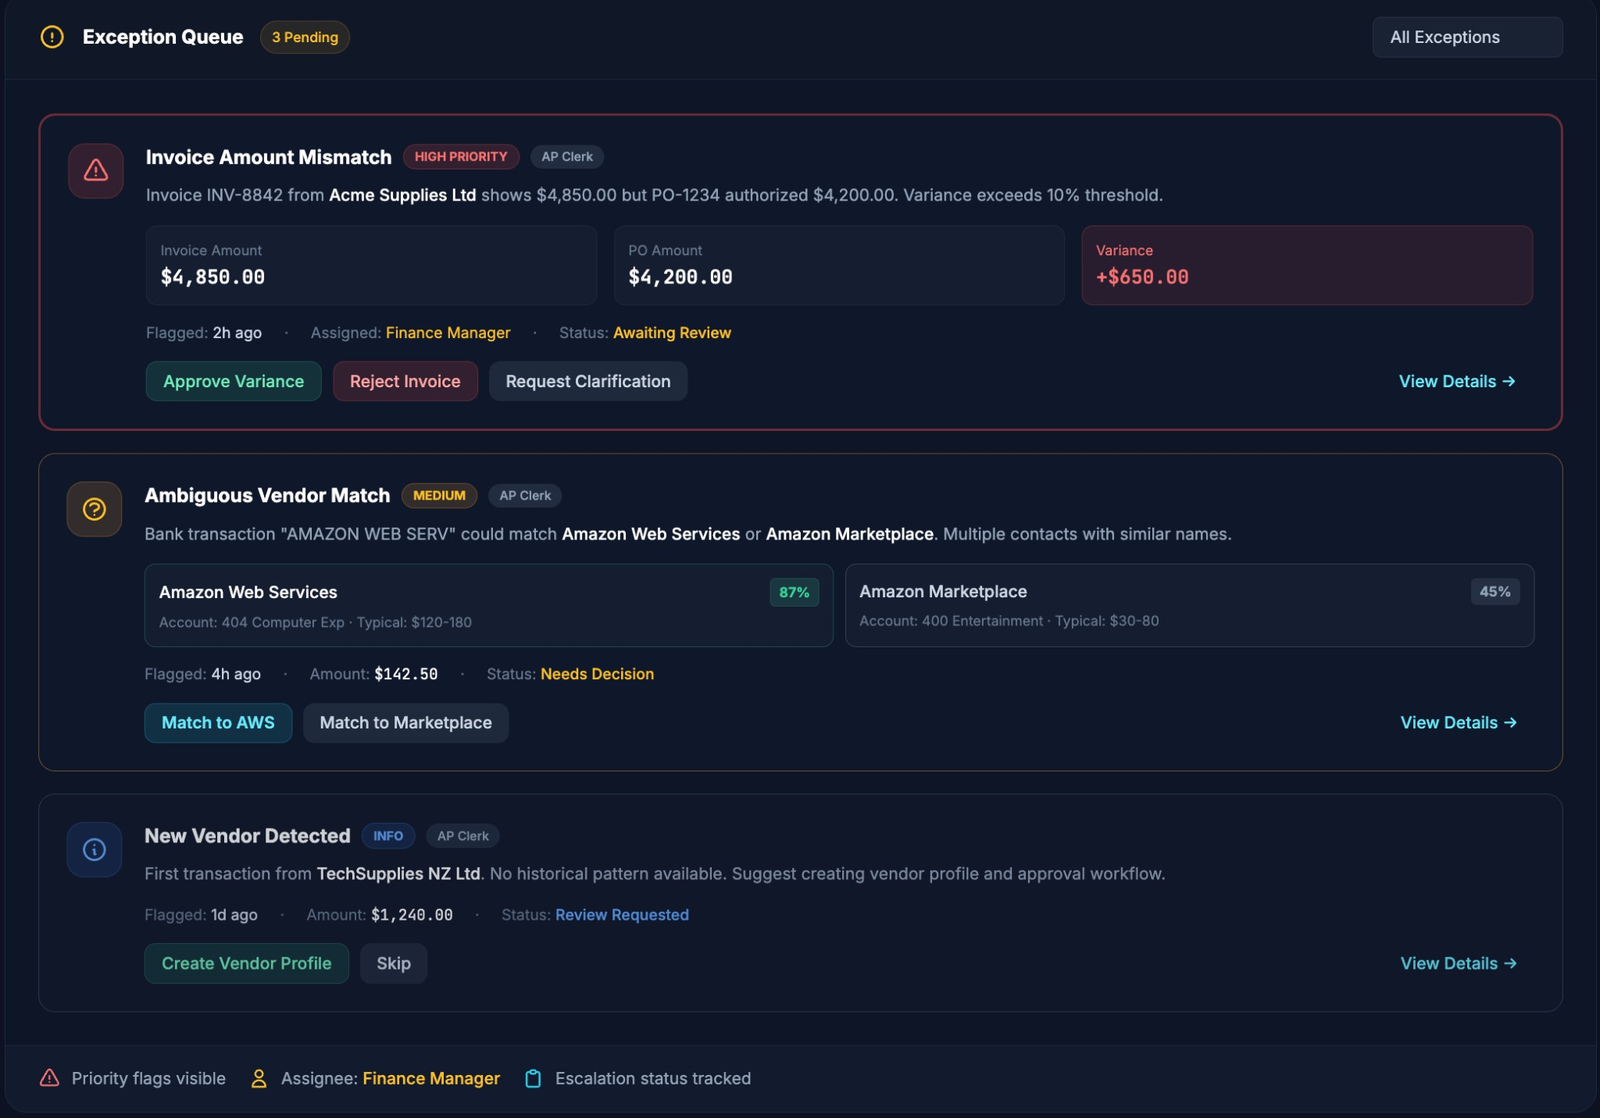
Task: View details of the Invoice Amount Mismatch
Action: [x=1457, y=381]
